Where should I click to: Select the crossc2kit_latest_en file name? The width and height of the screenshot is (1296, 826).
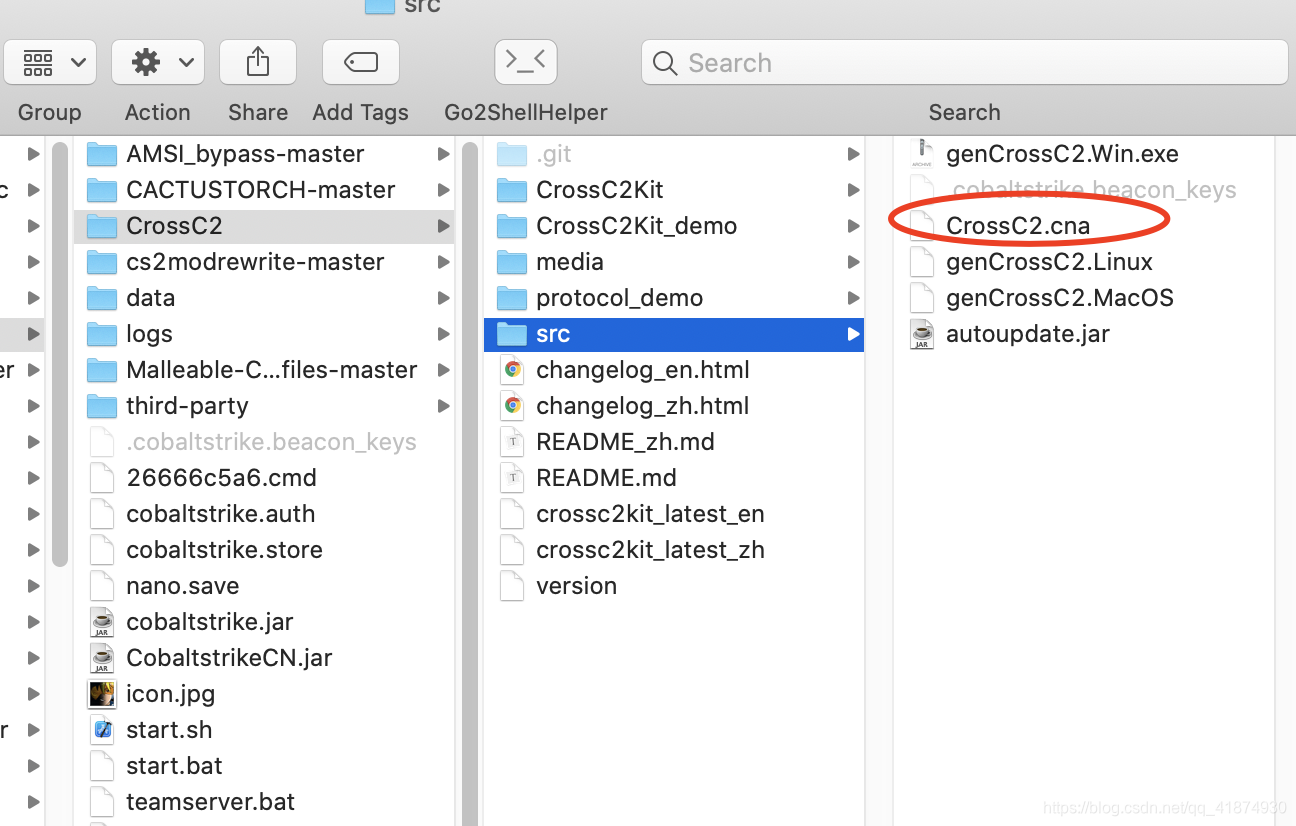(650, 514)
